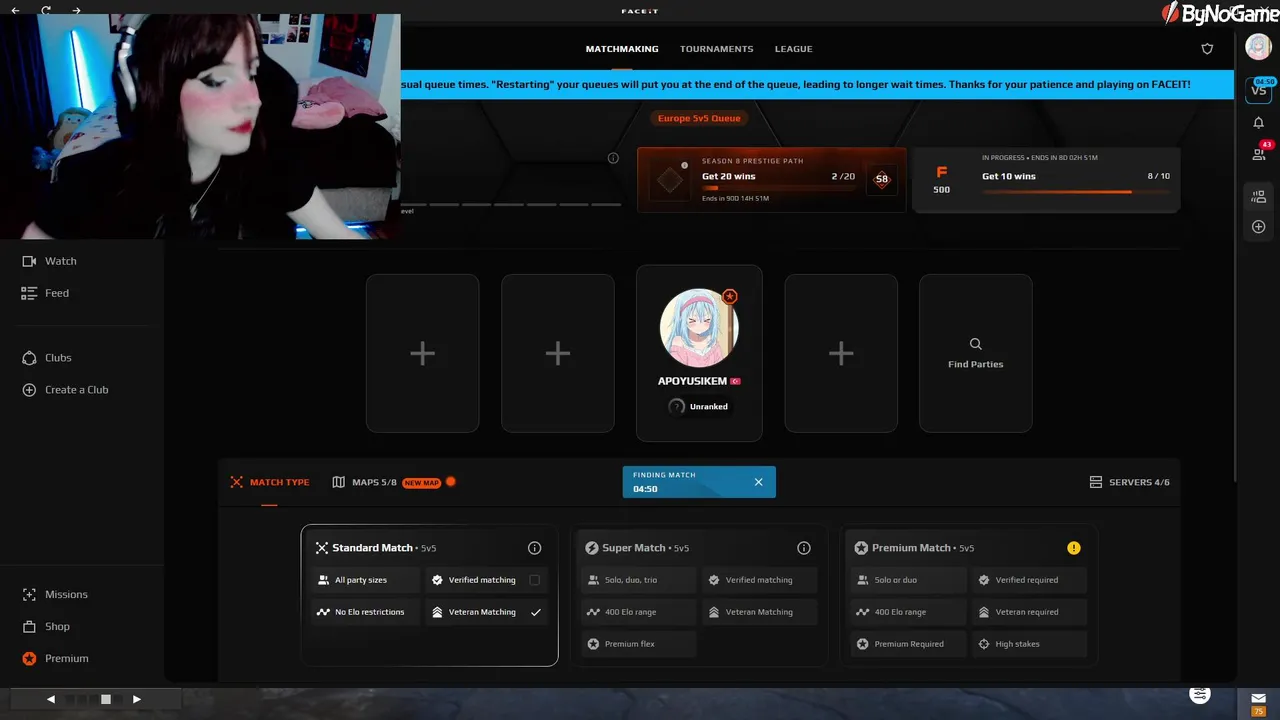The image size is (1280, 720).
Task: Go forward with the top bar arrow
Action: coord(76,11)
